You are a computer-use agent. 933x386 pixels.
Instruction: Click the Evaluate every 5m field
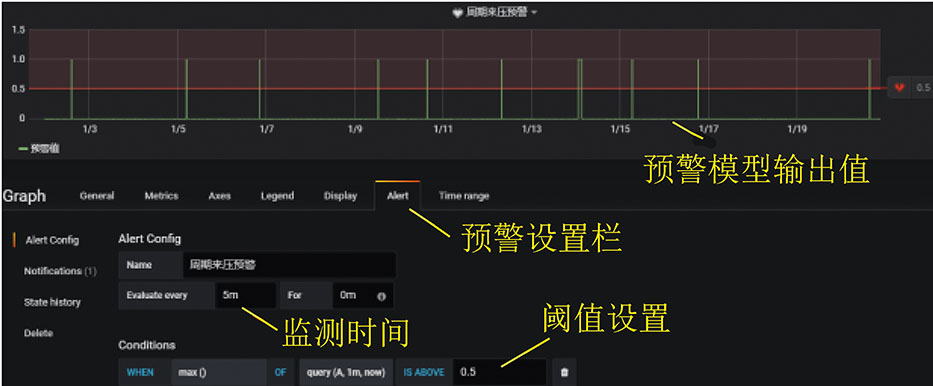[245, 295]
